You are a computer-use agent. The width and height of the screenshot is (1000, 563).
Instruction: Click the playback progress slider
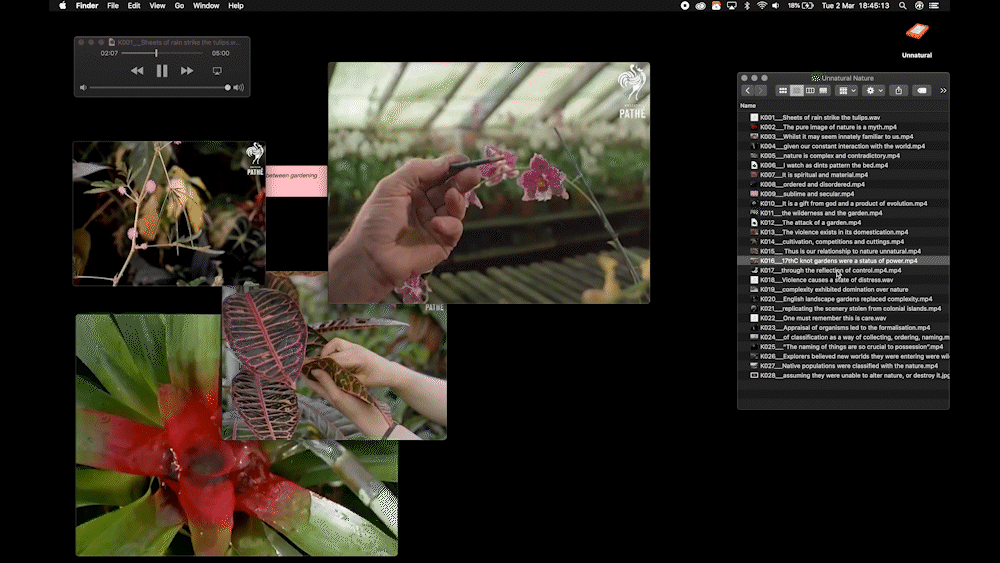(158, 53)
